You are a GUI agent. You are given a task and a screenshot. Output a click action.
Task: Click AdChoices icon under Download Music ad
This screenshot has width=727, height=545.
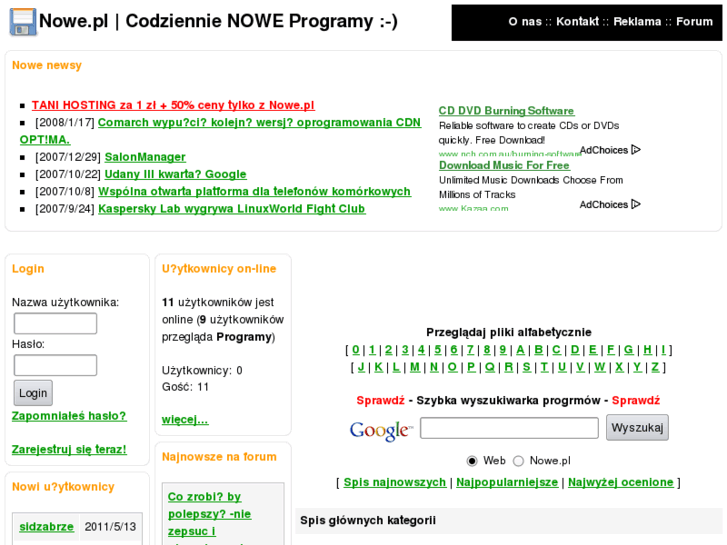tap(636, 204)
